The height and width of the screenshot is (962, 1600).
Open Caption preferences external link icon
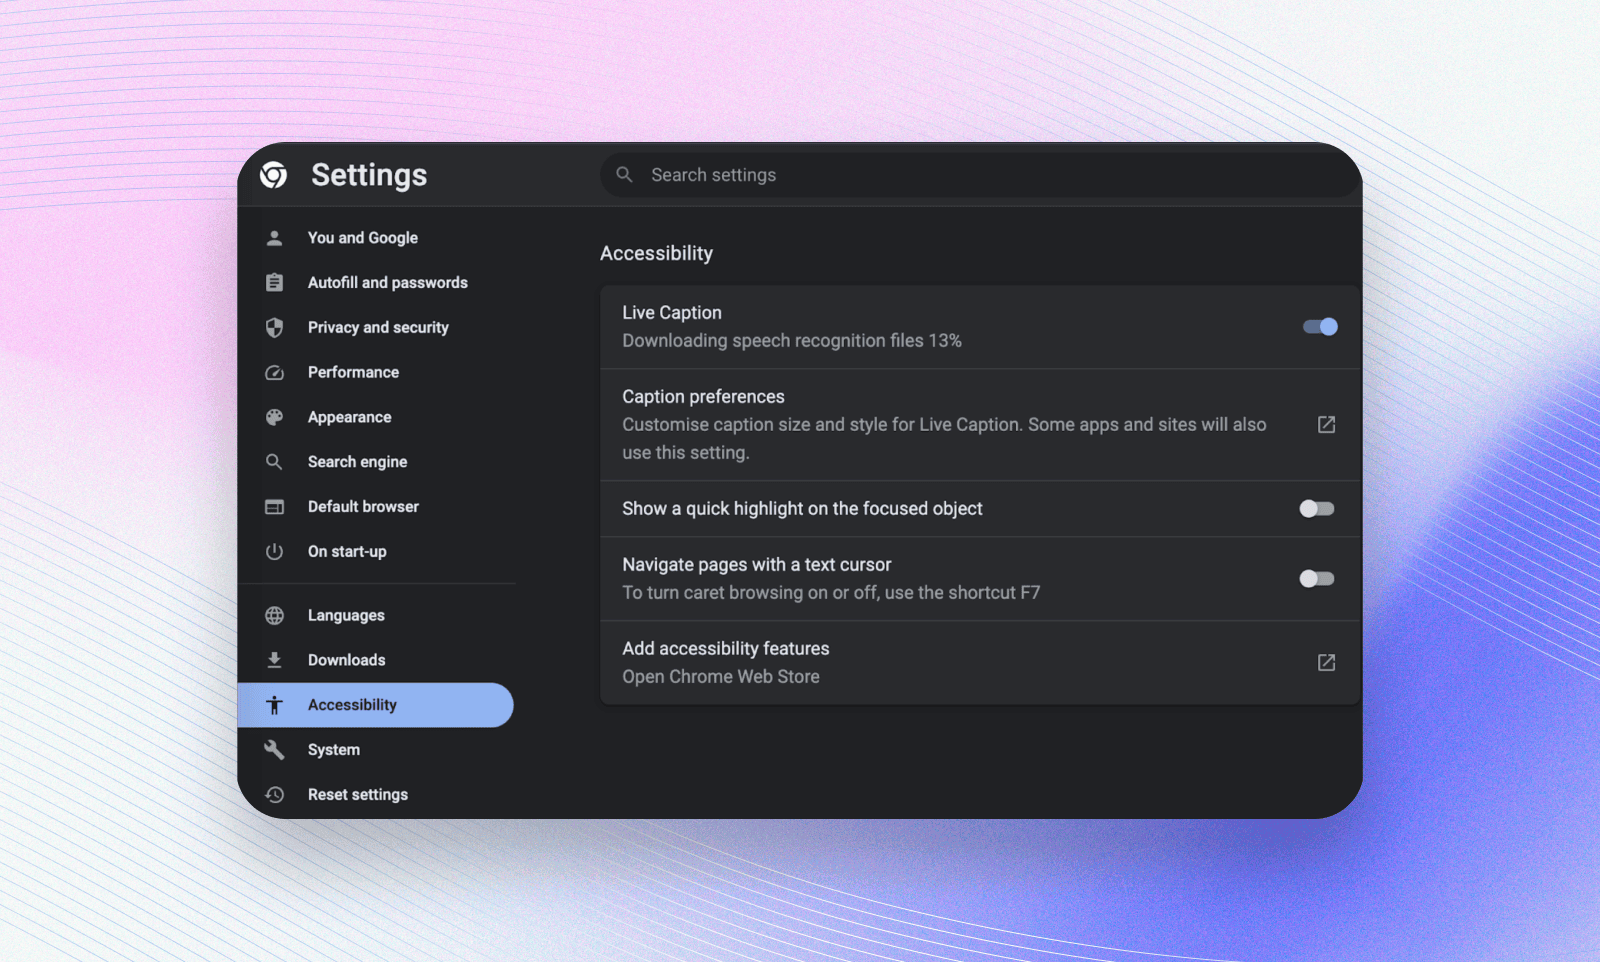pos(1326,425)
